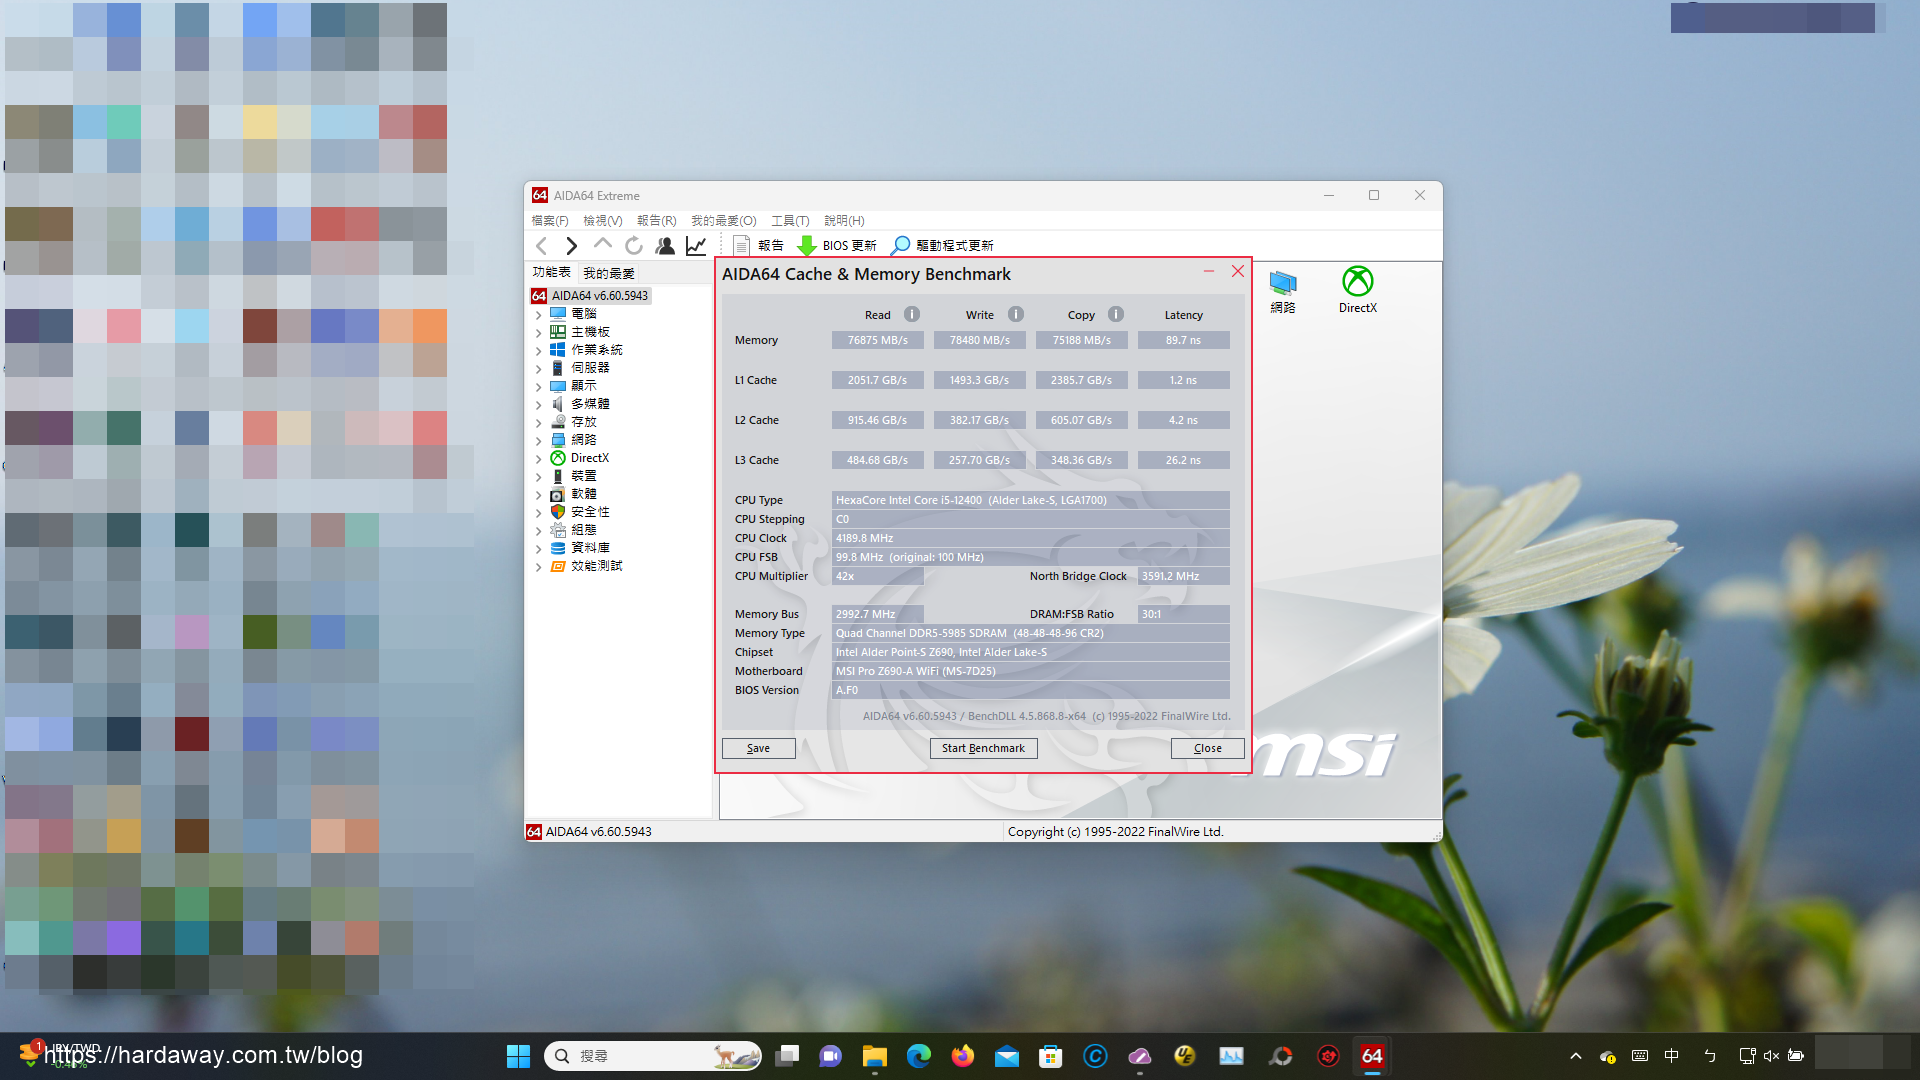Click the Back navigation arrow in toolbar
This screenshot has height=1080, width=1920.
pos(541,245)
